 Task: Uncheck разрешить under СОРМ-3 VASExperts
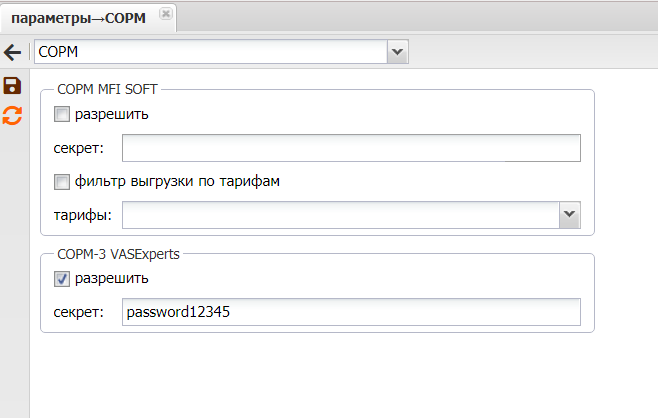click(x=62, y=278)
